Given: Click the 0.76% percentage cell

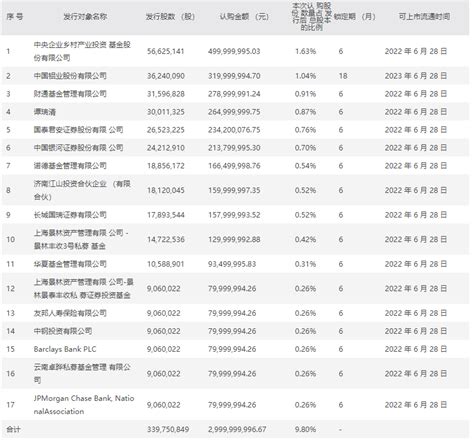Looking at the screenshot, I should [305, 130].
